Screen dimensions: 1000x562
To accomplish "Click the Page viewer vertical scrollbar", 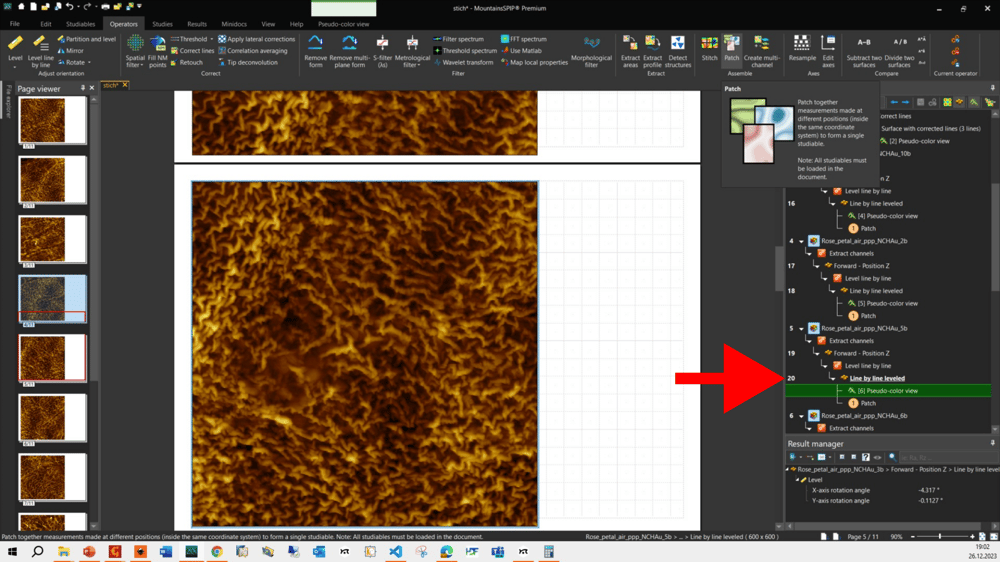I will [x=94, y=312].
